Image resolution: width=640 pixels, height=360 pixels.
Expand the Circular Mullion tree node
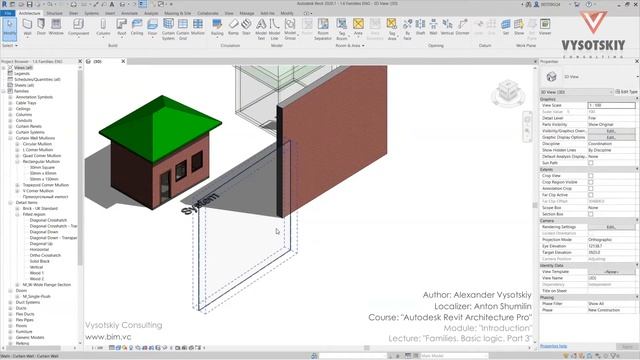click(x=17, y=144)
